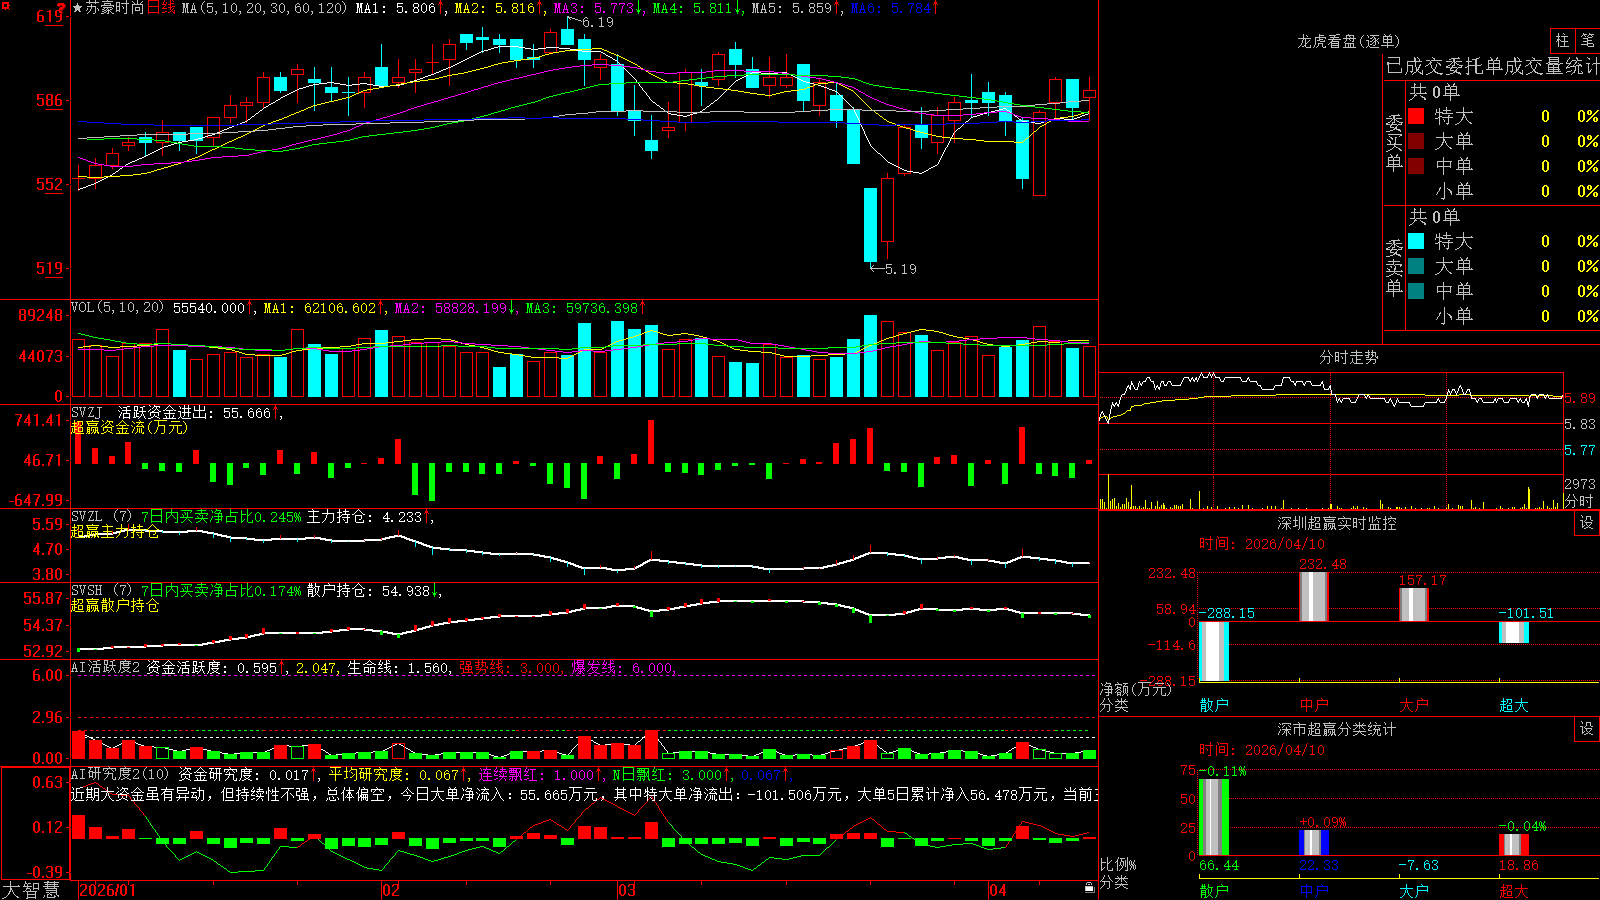Click the small red square icon in the top-left corner
1600x900 pixels.
click(5, 6)
